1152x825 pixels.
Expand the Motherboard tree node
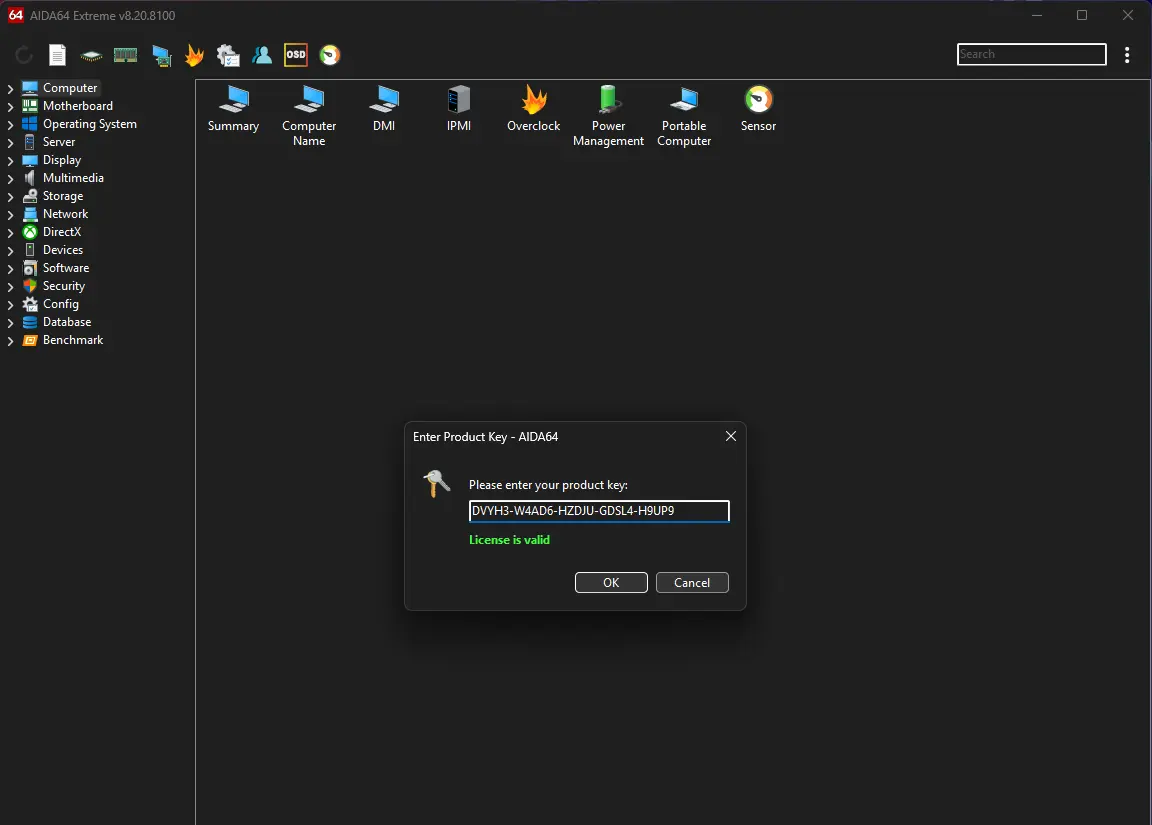(x=10, y=107)
